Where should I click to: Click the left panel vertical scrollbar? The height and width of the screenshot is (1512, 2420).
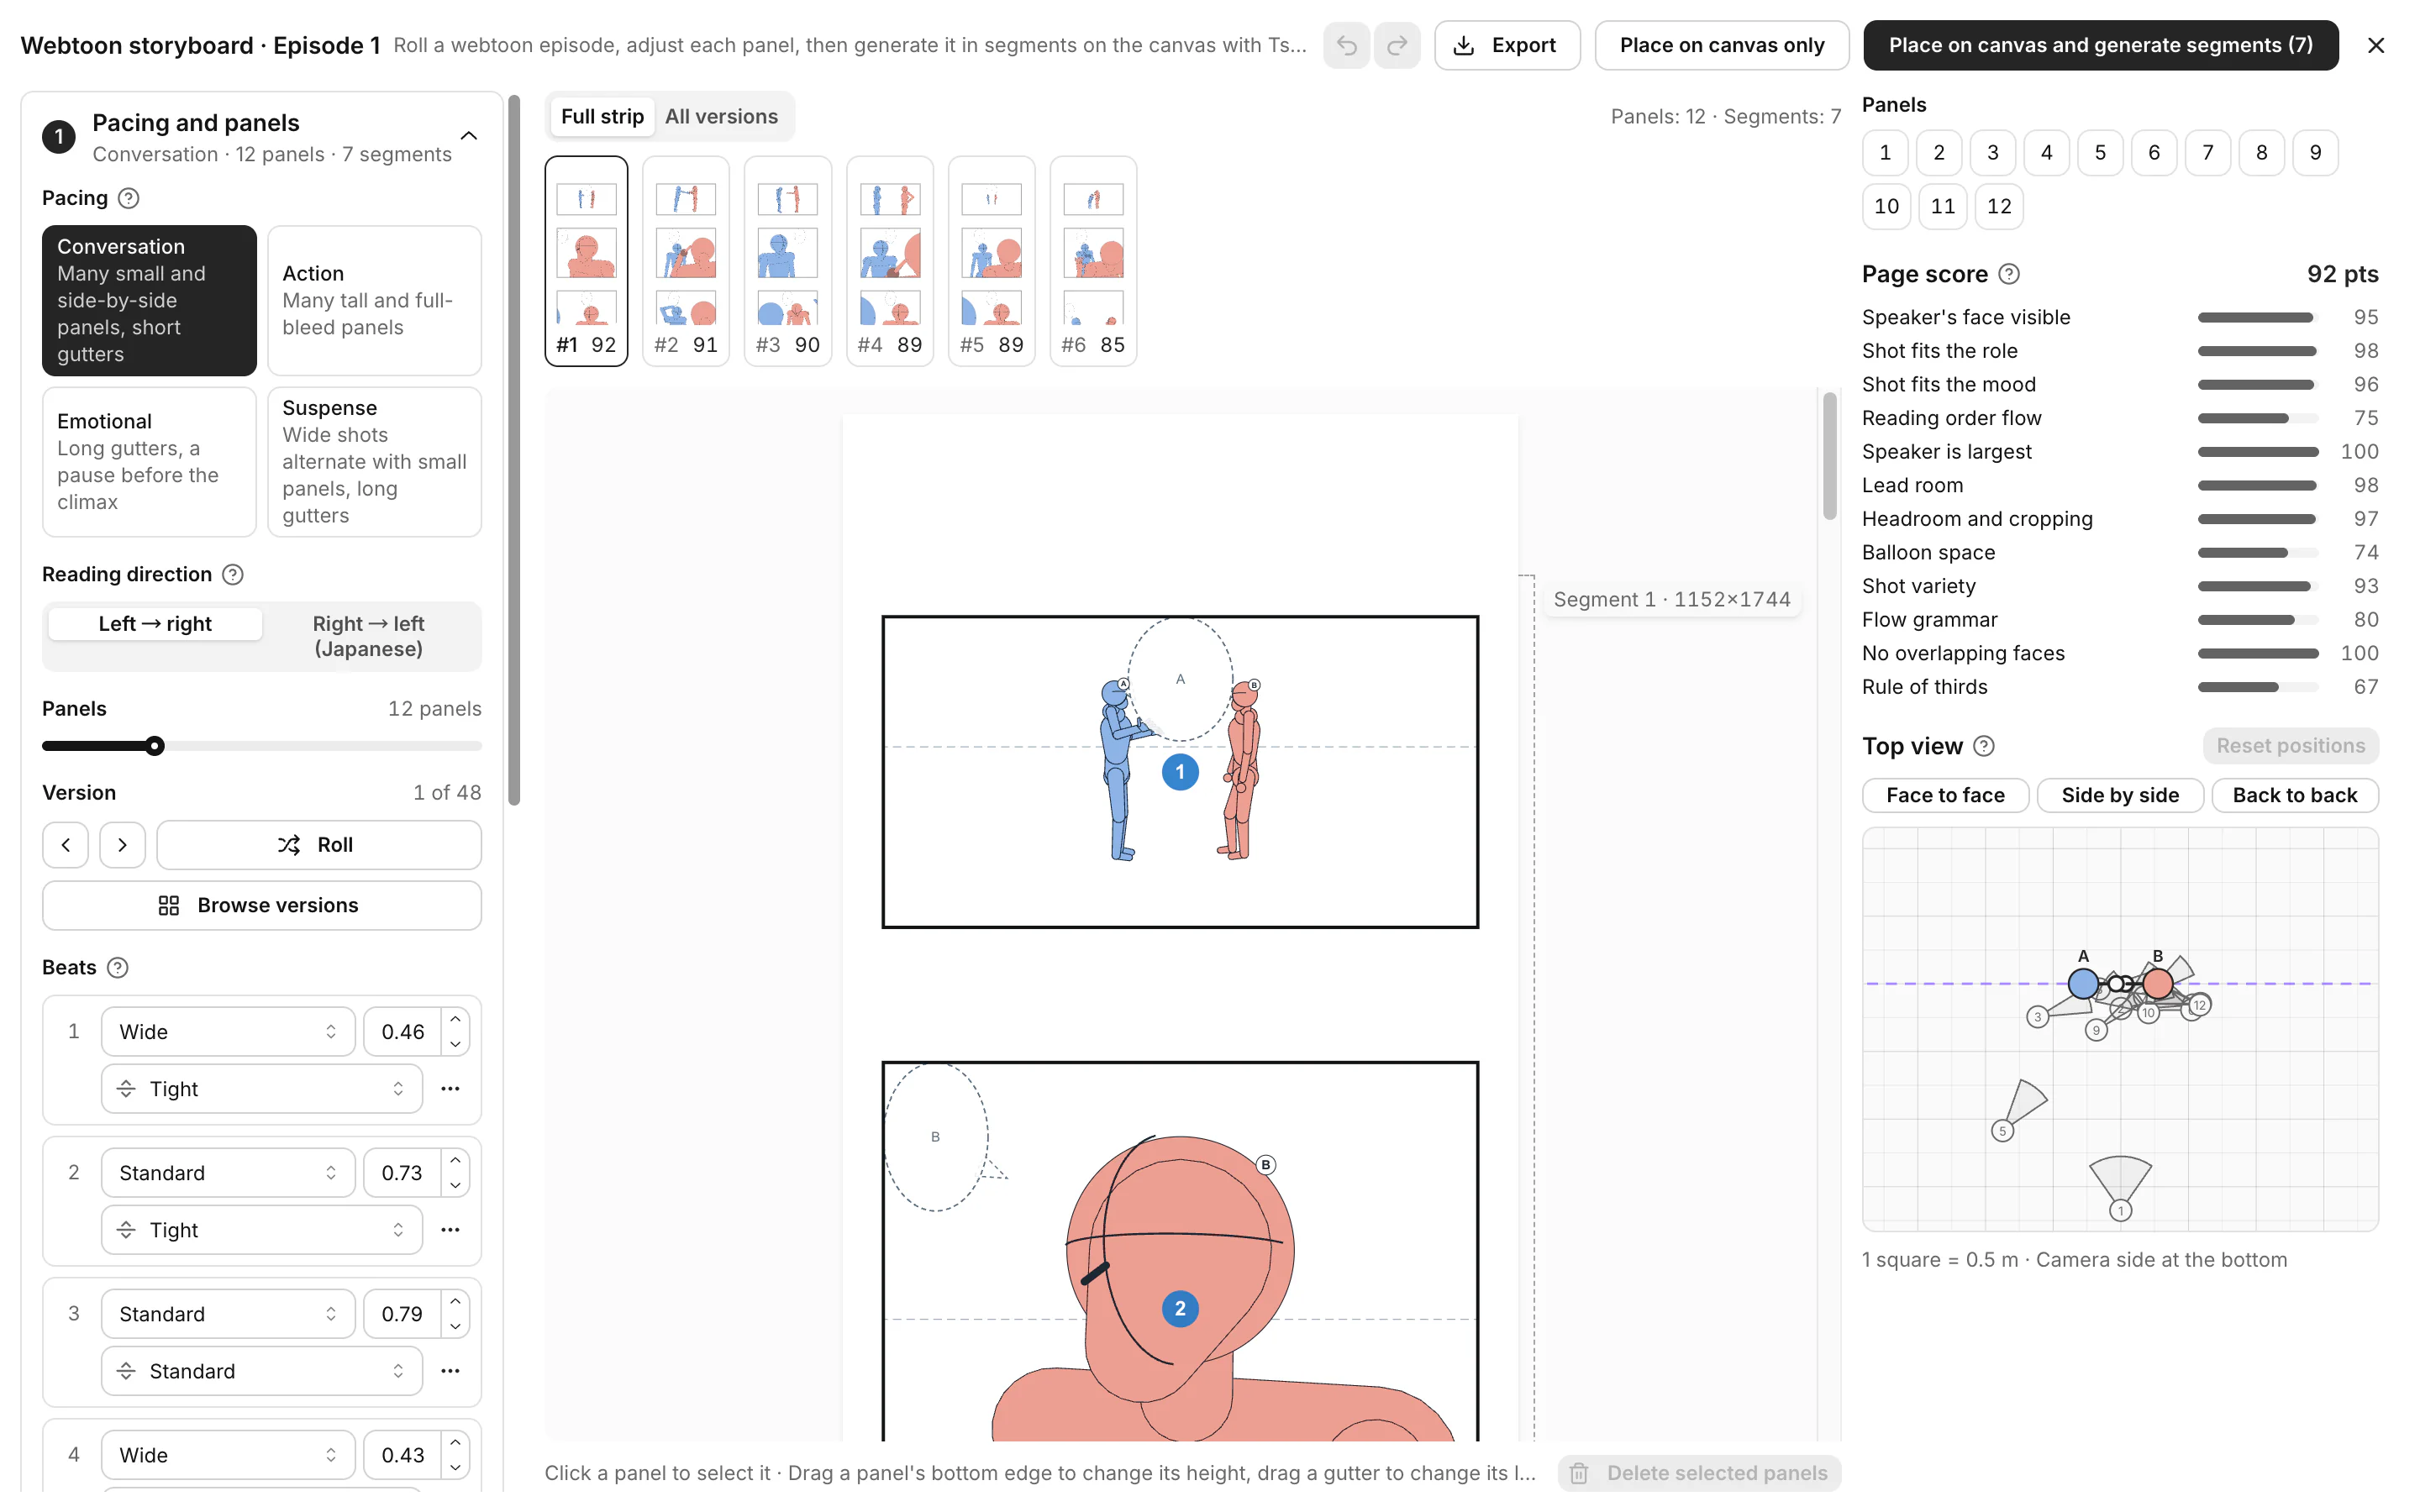click(x=514, y=450)
